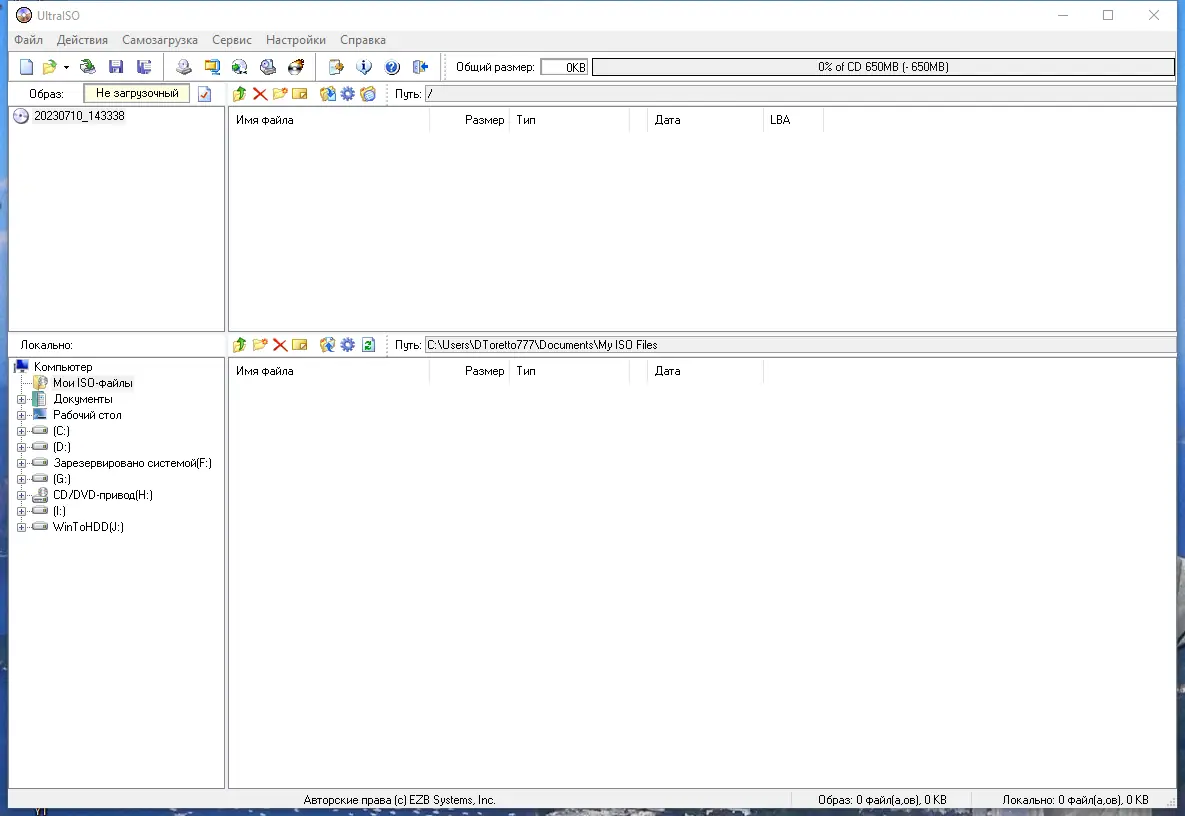Image resolution: width=1185 pixels, height=816 pixels.
Task: Open the Сервис menu
Action: pyautogui.click(x=232, y=40)
